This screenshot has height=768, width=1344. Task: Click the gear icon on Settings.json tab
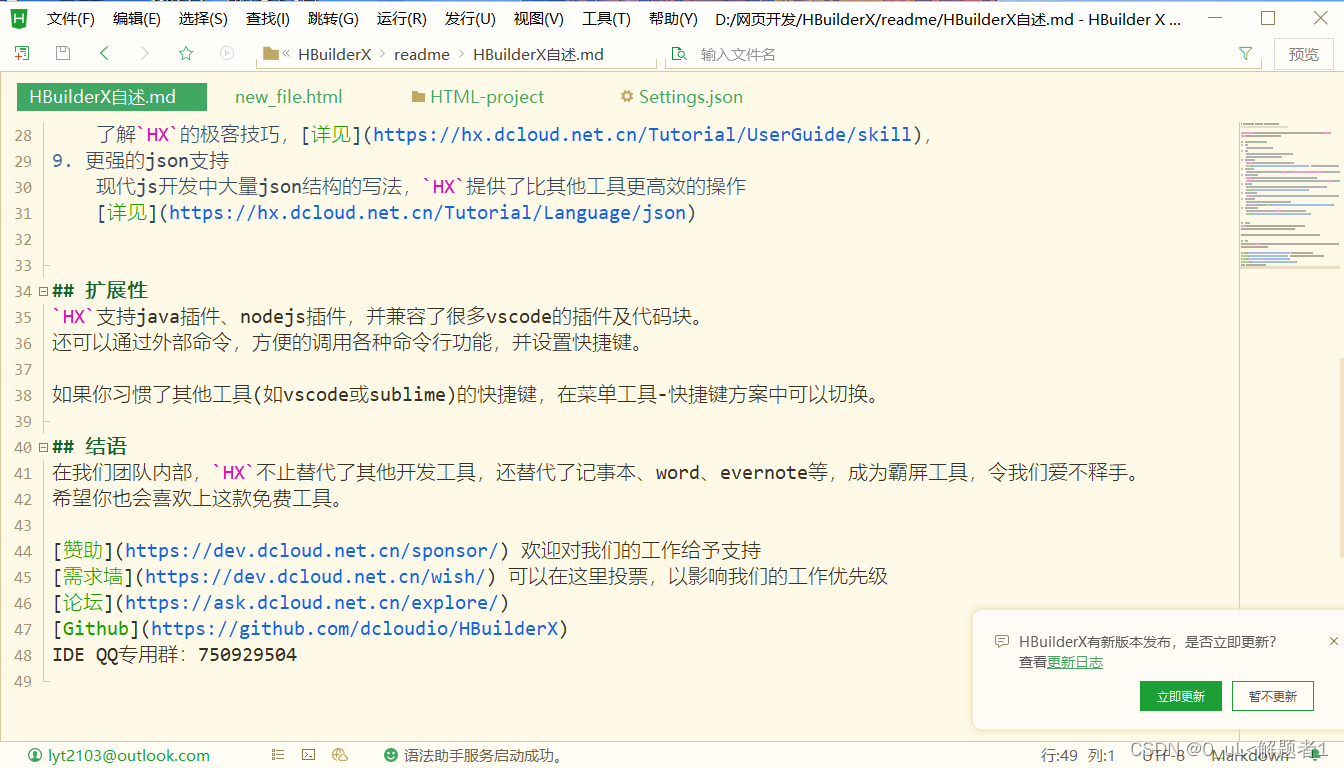[x=627, y=97]
